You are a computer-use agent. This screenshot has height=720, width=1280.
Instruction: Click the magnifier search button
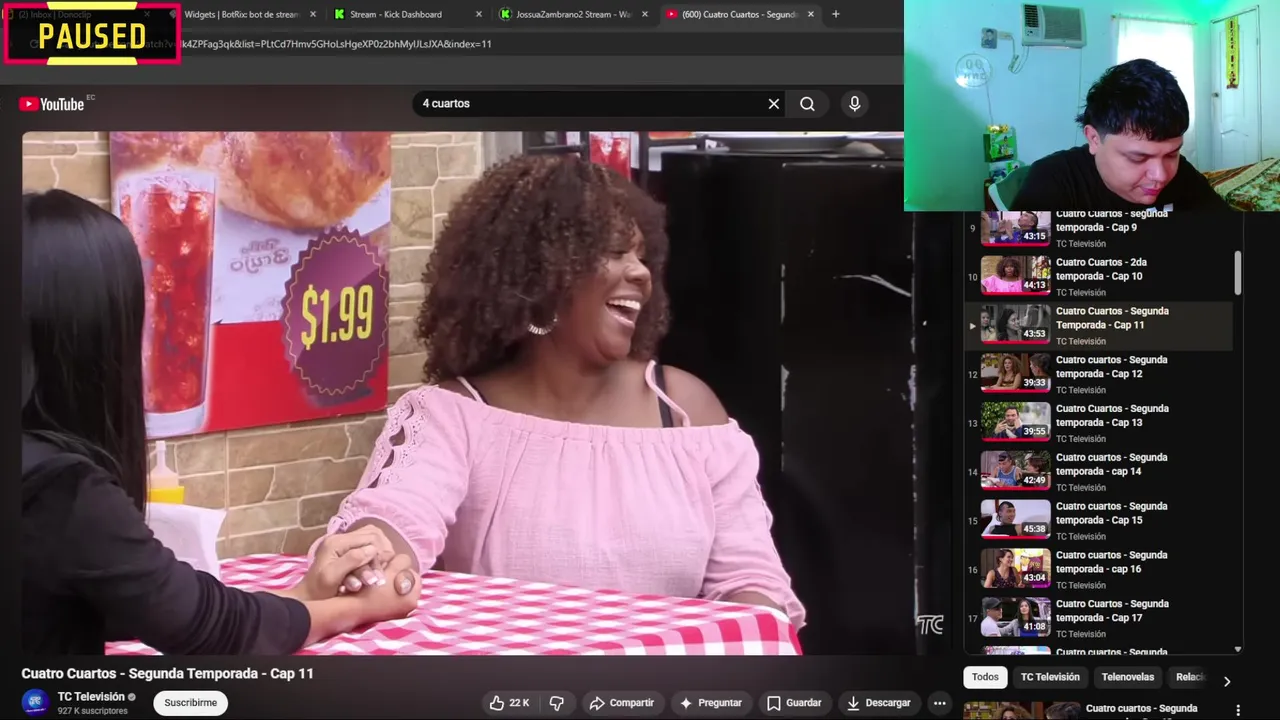[807, 104]
